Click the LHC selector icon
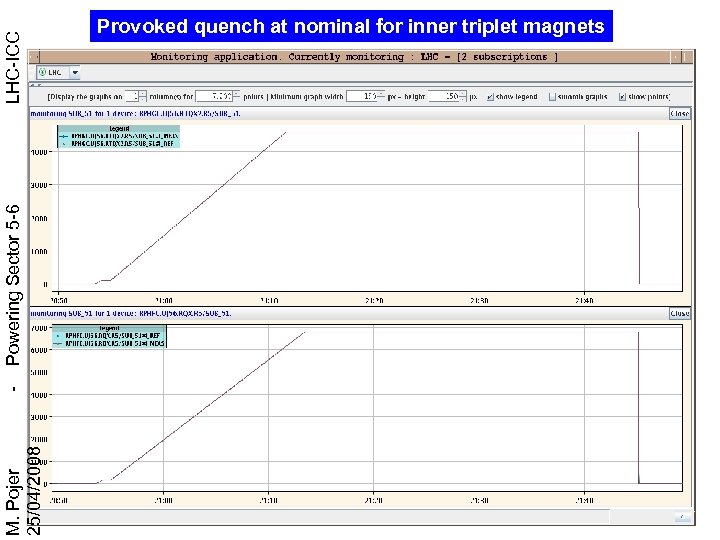 (42, 72)
